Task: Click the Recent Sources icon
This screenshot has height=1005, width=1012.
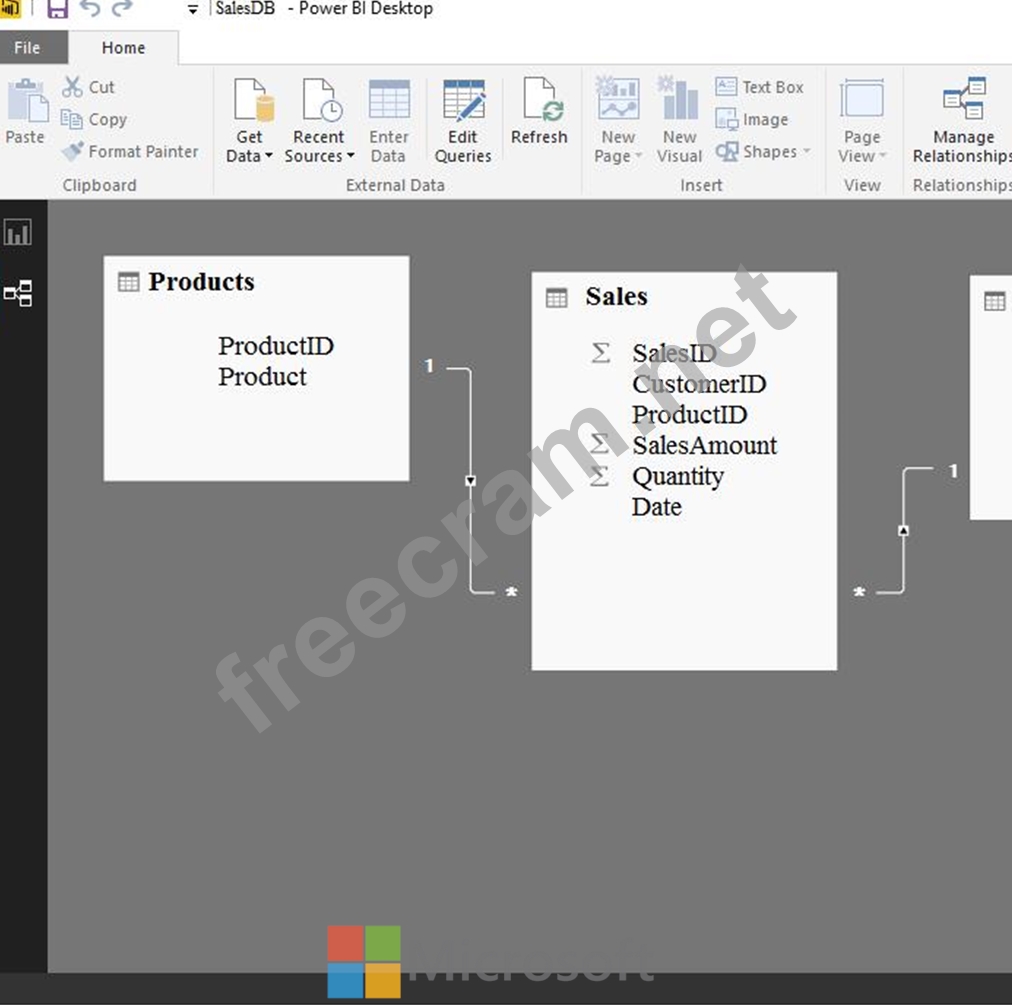Action: pos(323,100)
